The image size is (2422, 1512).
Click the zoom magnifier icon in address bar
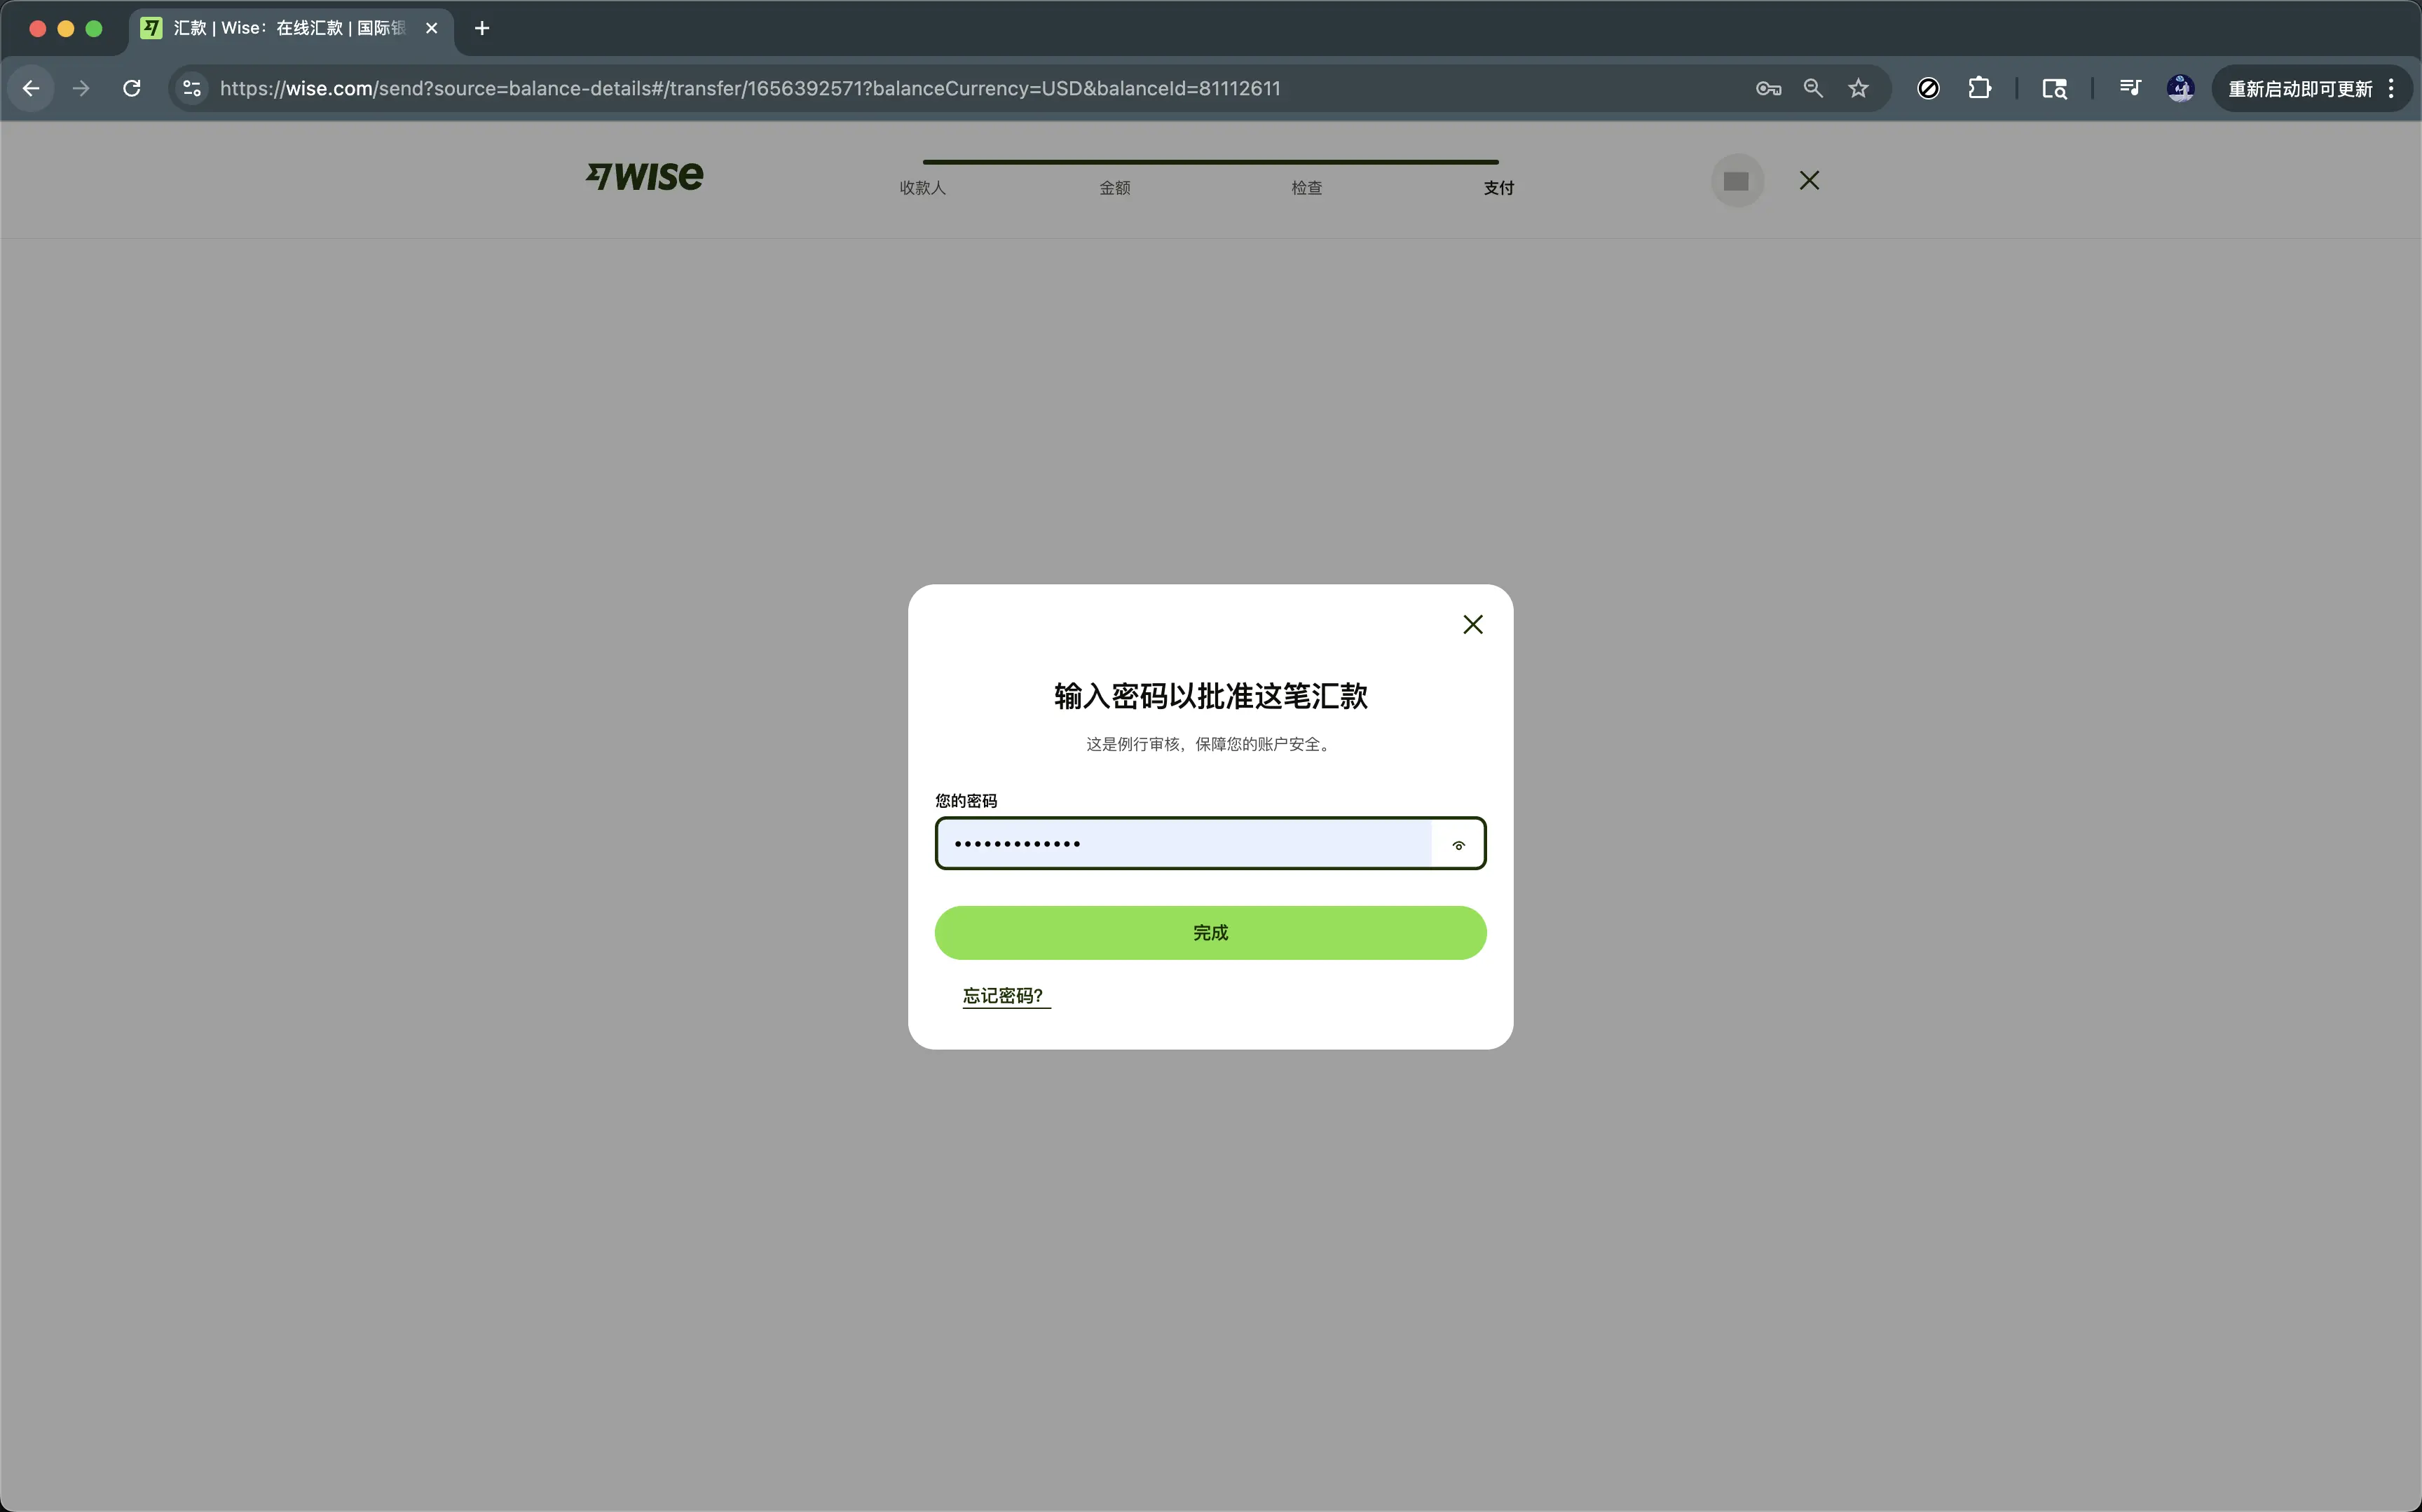point(1813,89)
